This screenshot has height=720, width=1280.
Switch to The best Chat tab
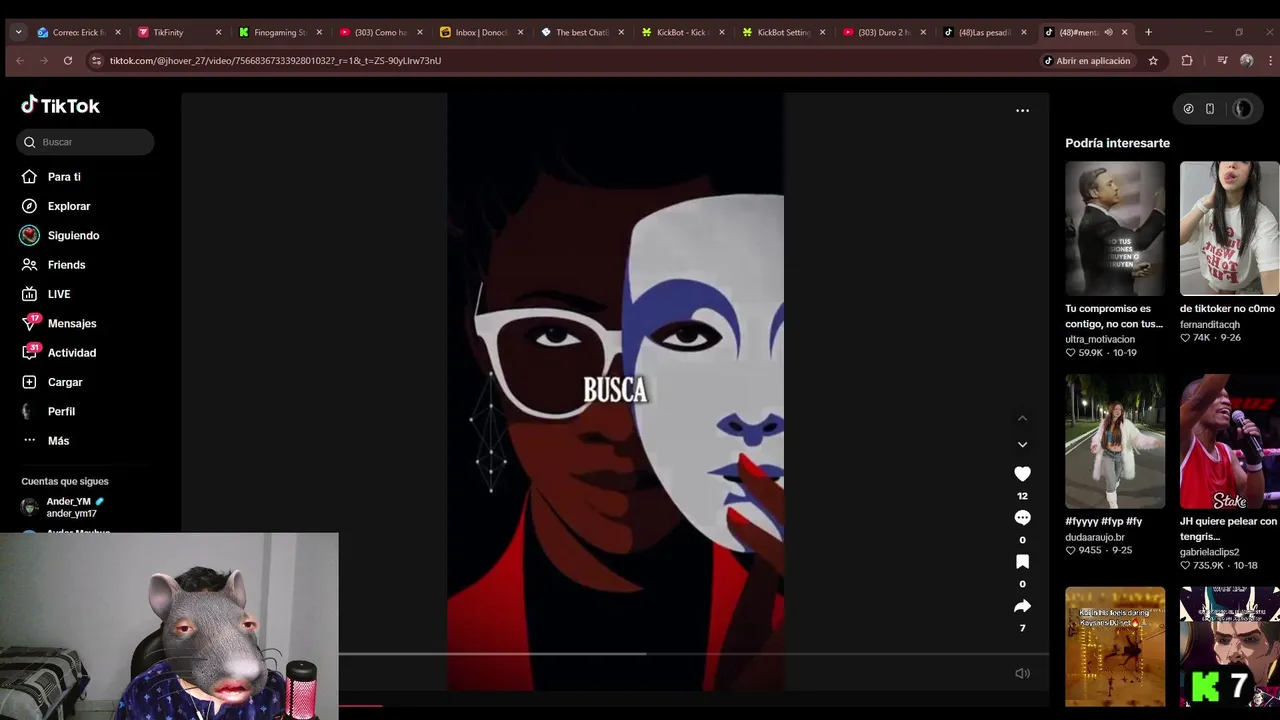[581, 32]
